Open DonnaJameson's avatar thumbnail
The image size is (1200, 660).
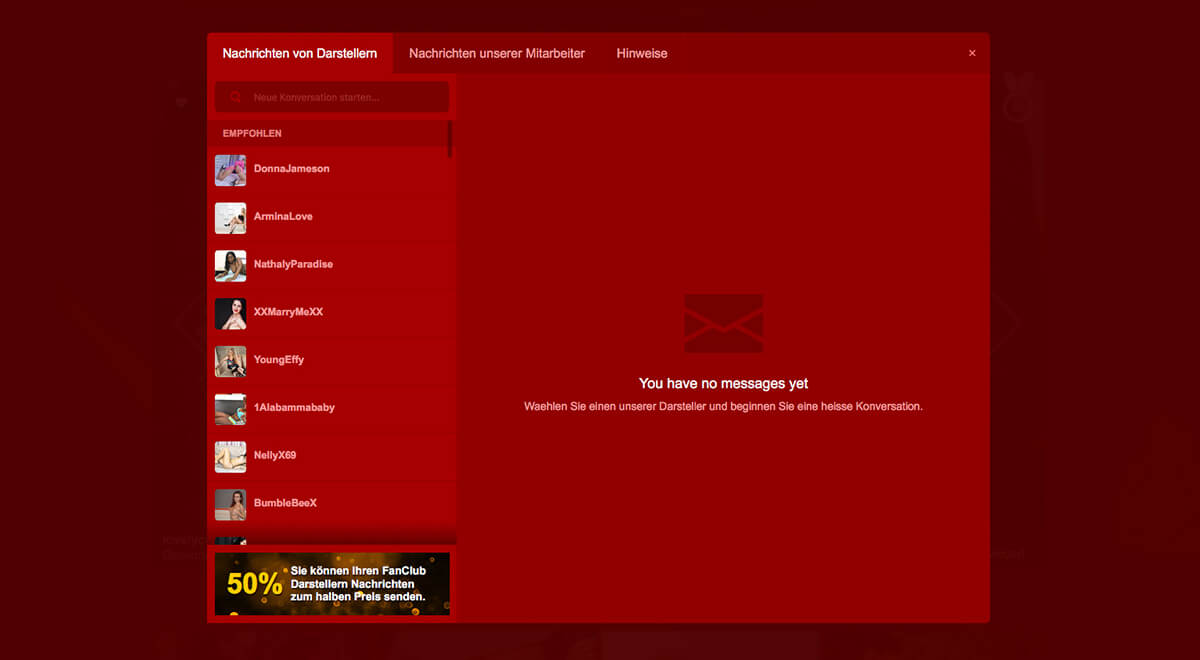[230, 170]
